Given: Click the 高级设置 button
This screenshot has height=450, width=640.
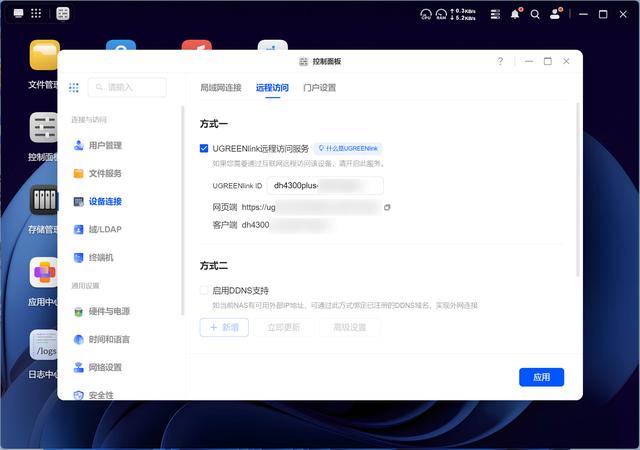Looking at the screenshot, I should 350,327.
